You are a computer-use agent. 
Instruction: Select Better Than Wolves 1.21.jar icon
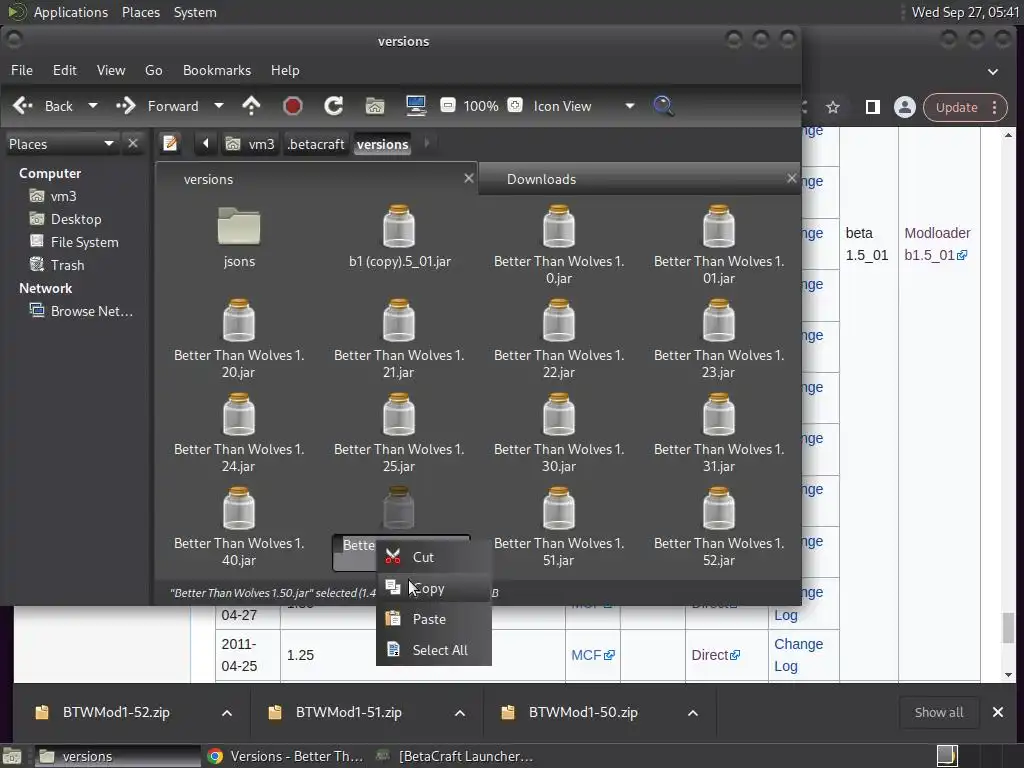399,321
